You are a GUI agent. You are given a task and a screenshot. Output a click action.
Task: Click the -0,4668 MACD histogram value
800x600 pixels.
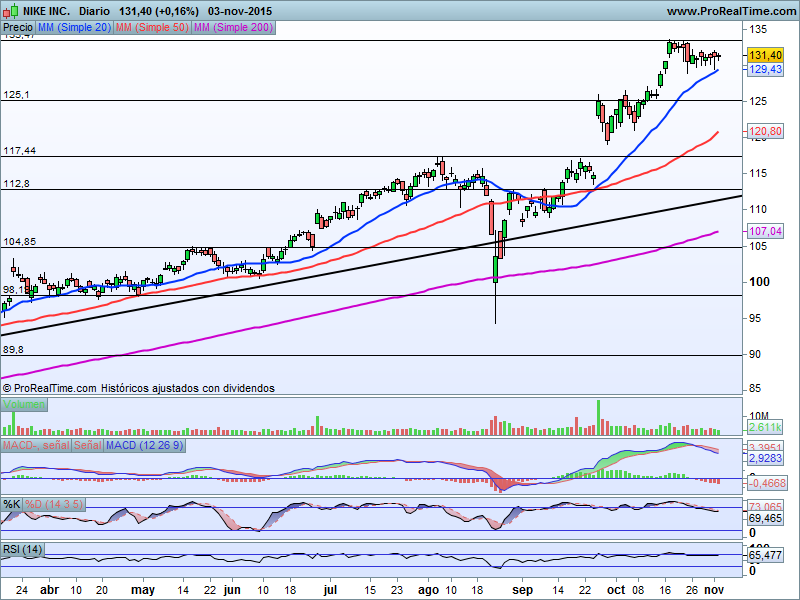[x=767, y=483]
